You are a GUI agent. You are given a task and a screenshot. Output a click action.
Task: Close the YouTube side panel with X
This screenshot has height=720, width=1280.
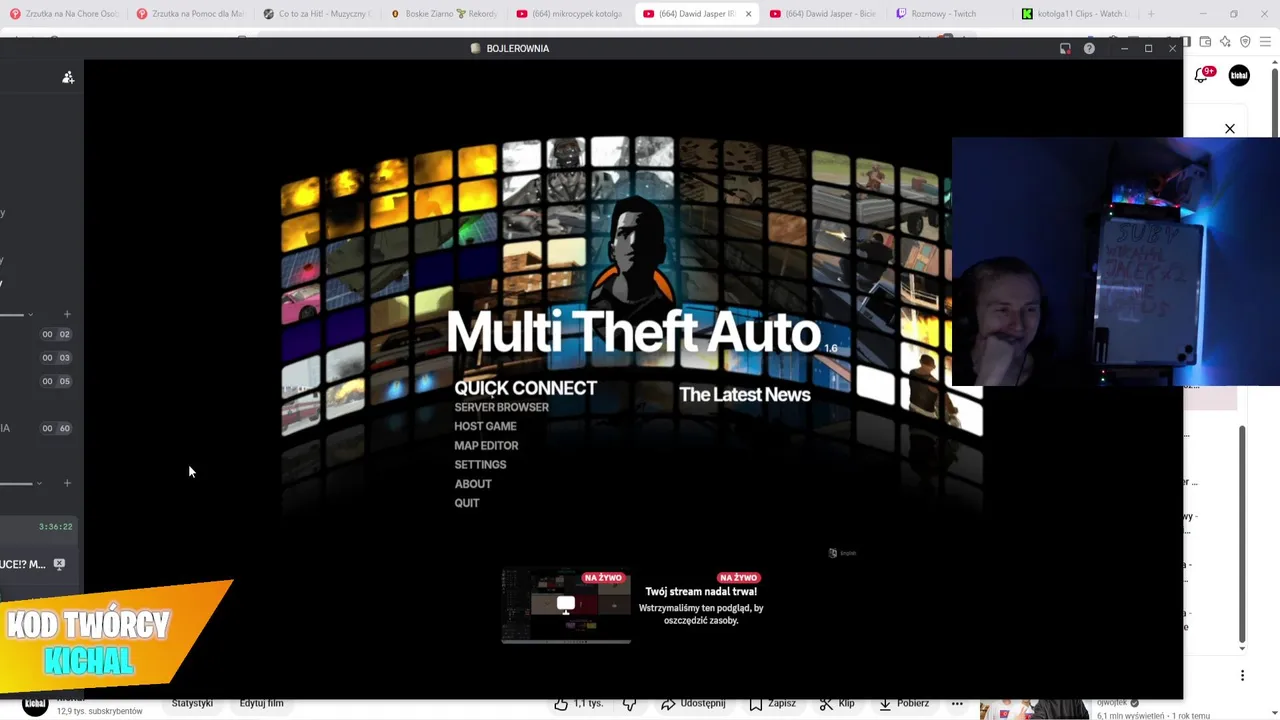[x=1230, y=129]
